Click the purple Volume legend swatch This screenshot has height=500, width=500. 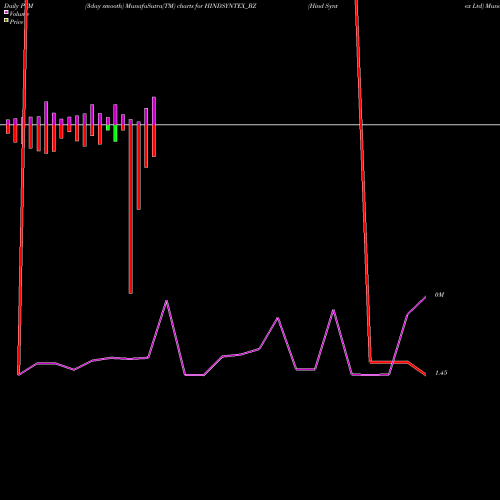(6, 12)
